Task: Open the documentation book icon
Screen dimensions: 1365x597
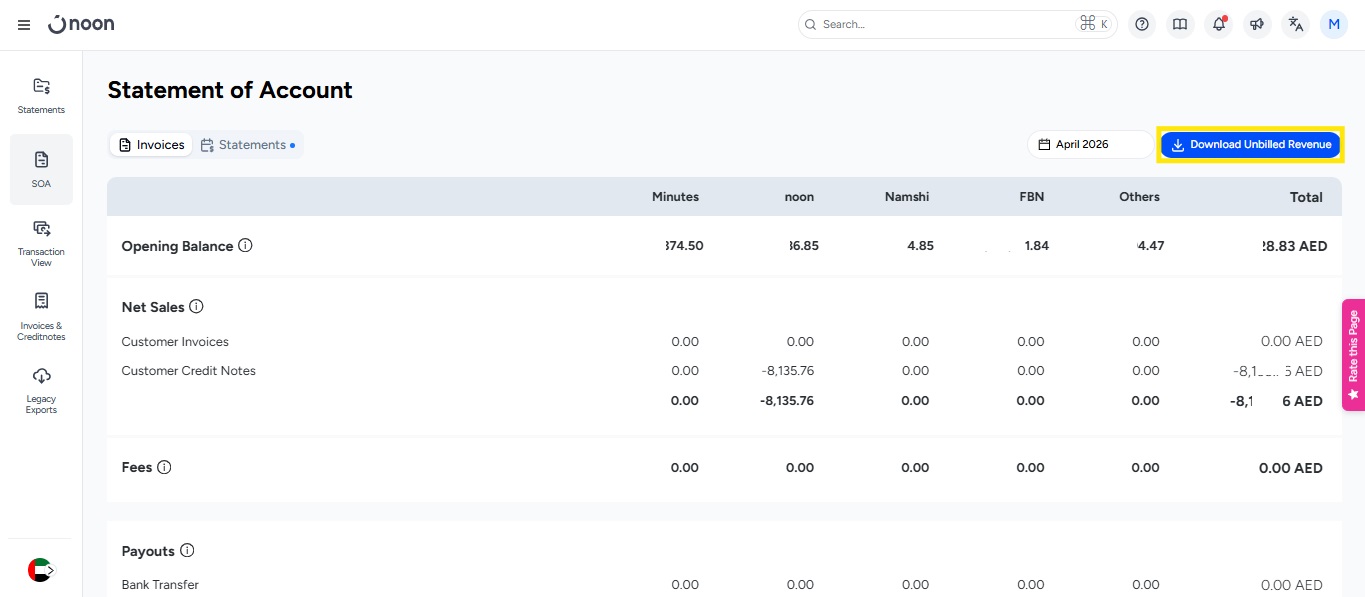Action: pyautogui.click(x=1180, y=25)
